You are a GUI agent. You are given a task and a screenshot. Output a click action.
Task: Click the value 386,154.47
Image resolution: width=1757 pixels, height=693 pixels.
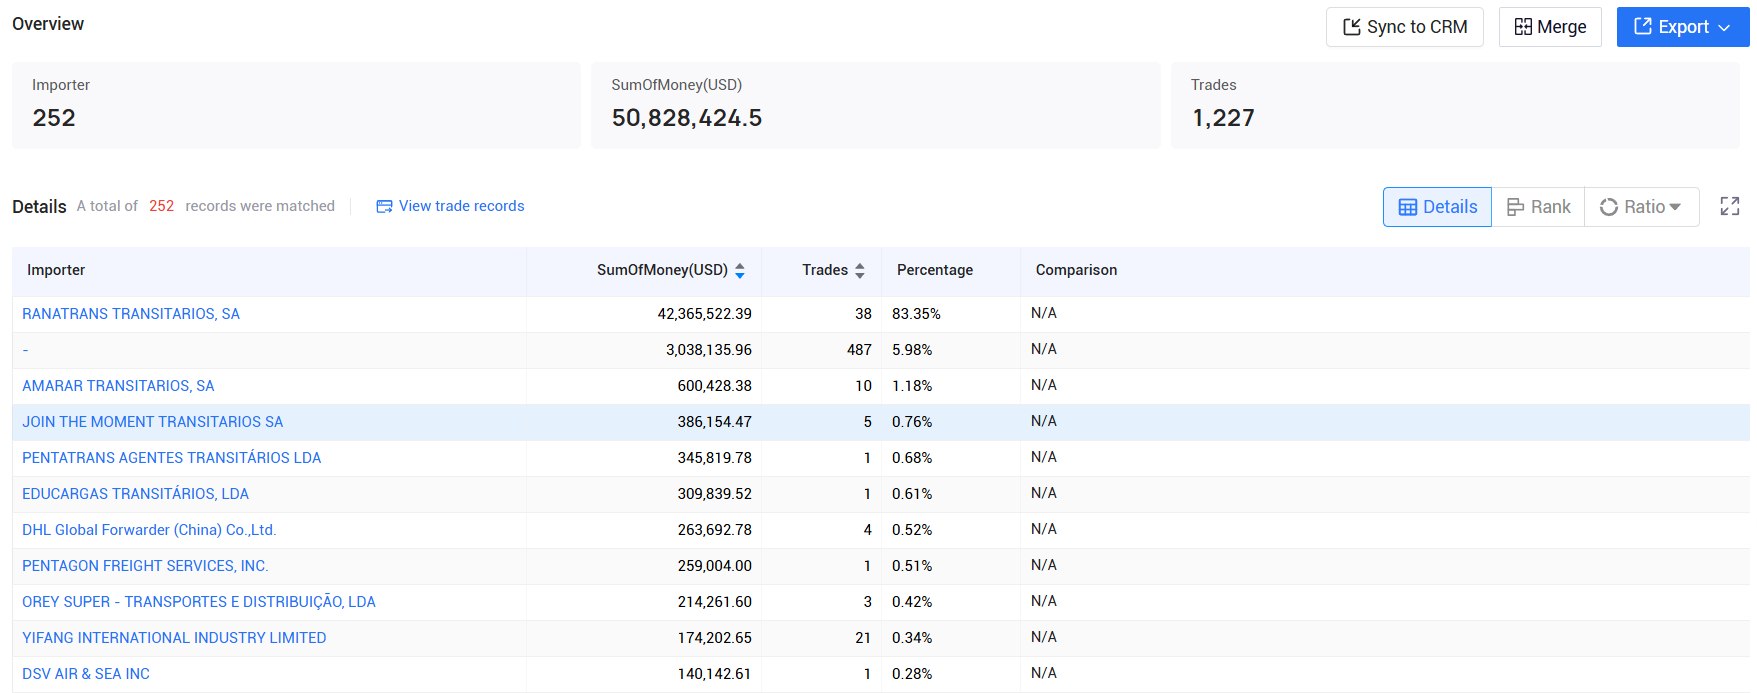(714, 422)
